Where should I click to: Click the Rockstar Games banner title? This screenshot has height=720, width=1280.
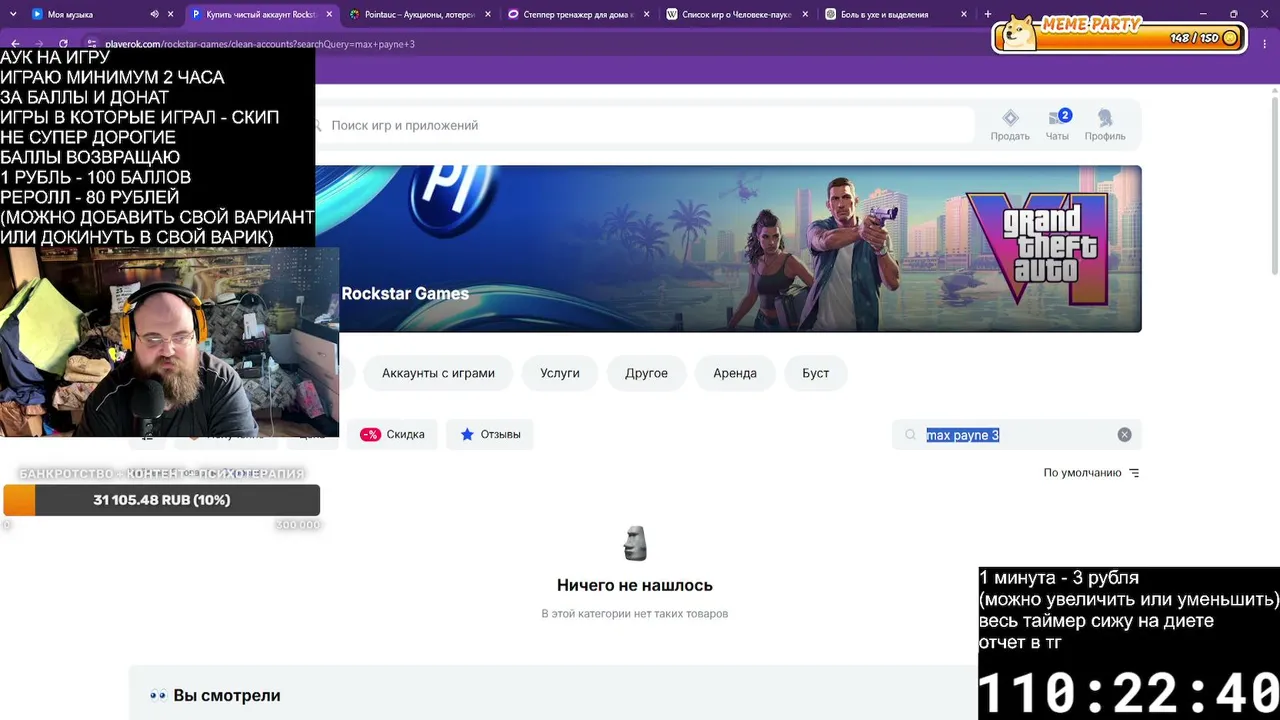pos(405,294)
